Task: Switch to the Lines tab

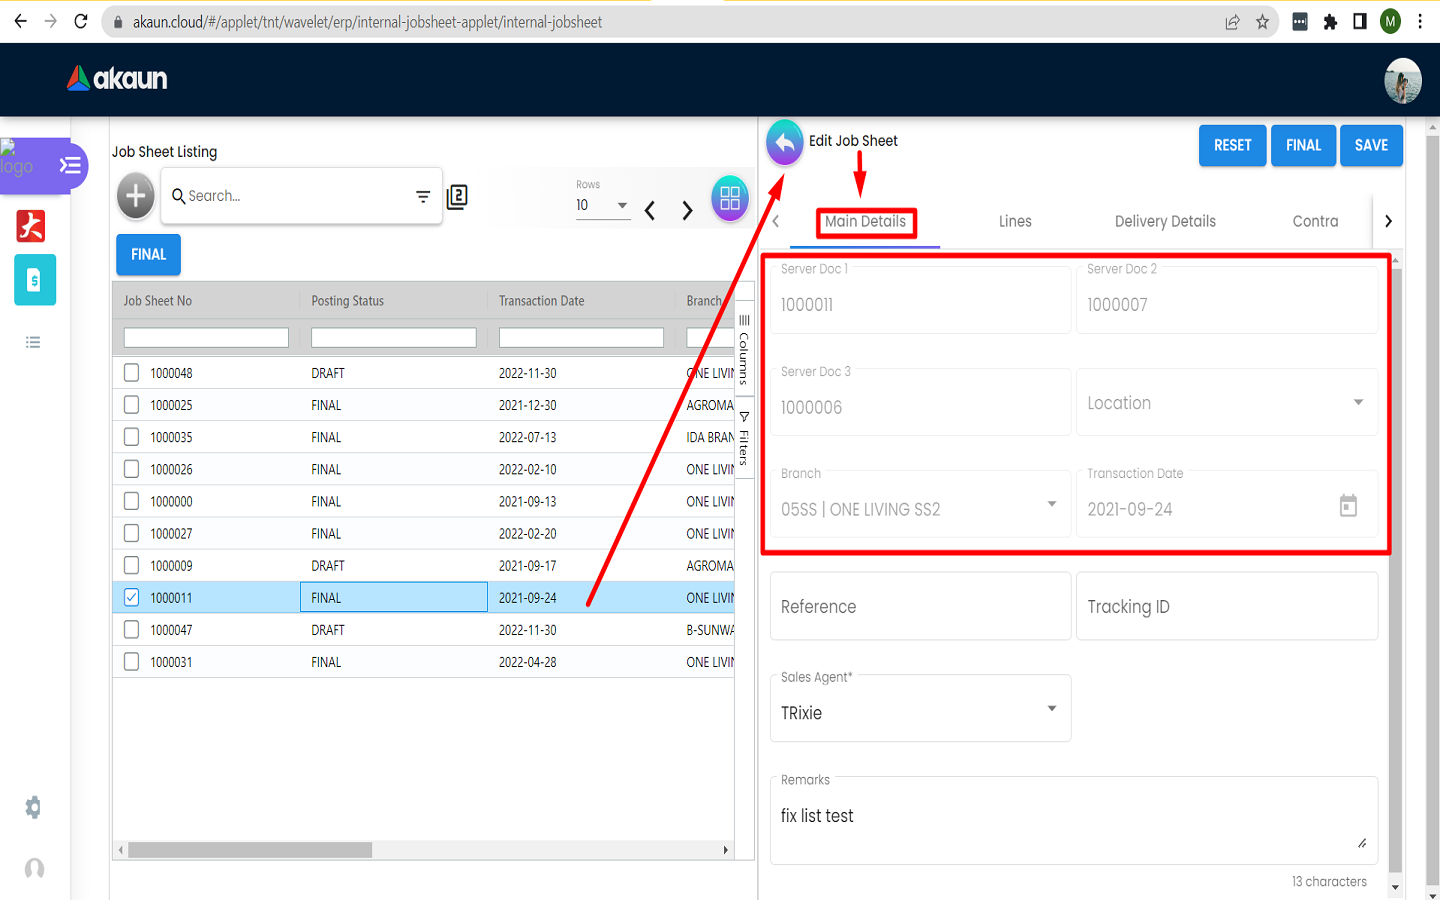Action: coord(1014,222)
